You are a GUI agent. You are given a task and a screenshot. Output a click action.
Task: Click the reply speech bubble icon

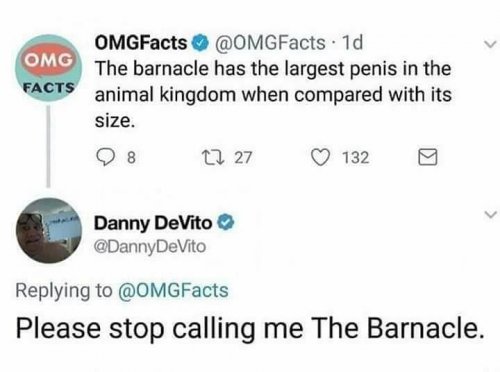[105, 157]
